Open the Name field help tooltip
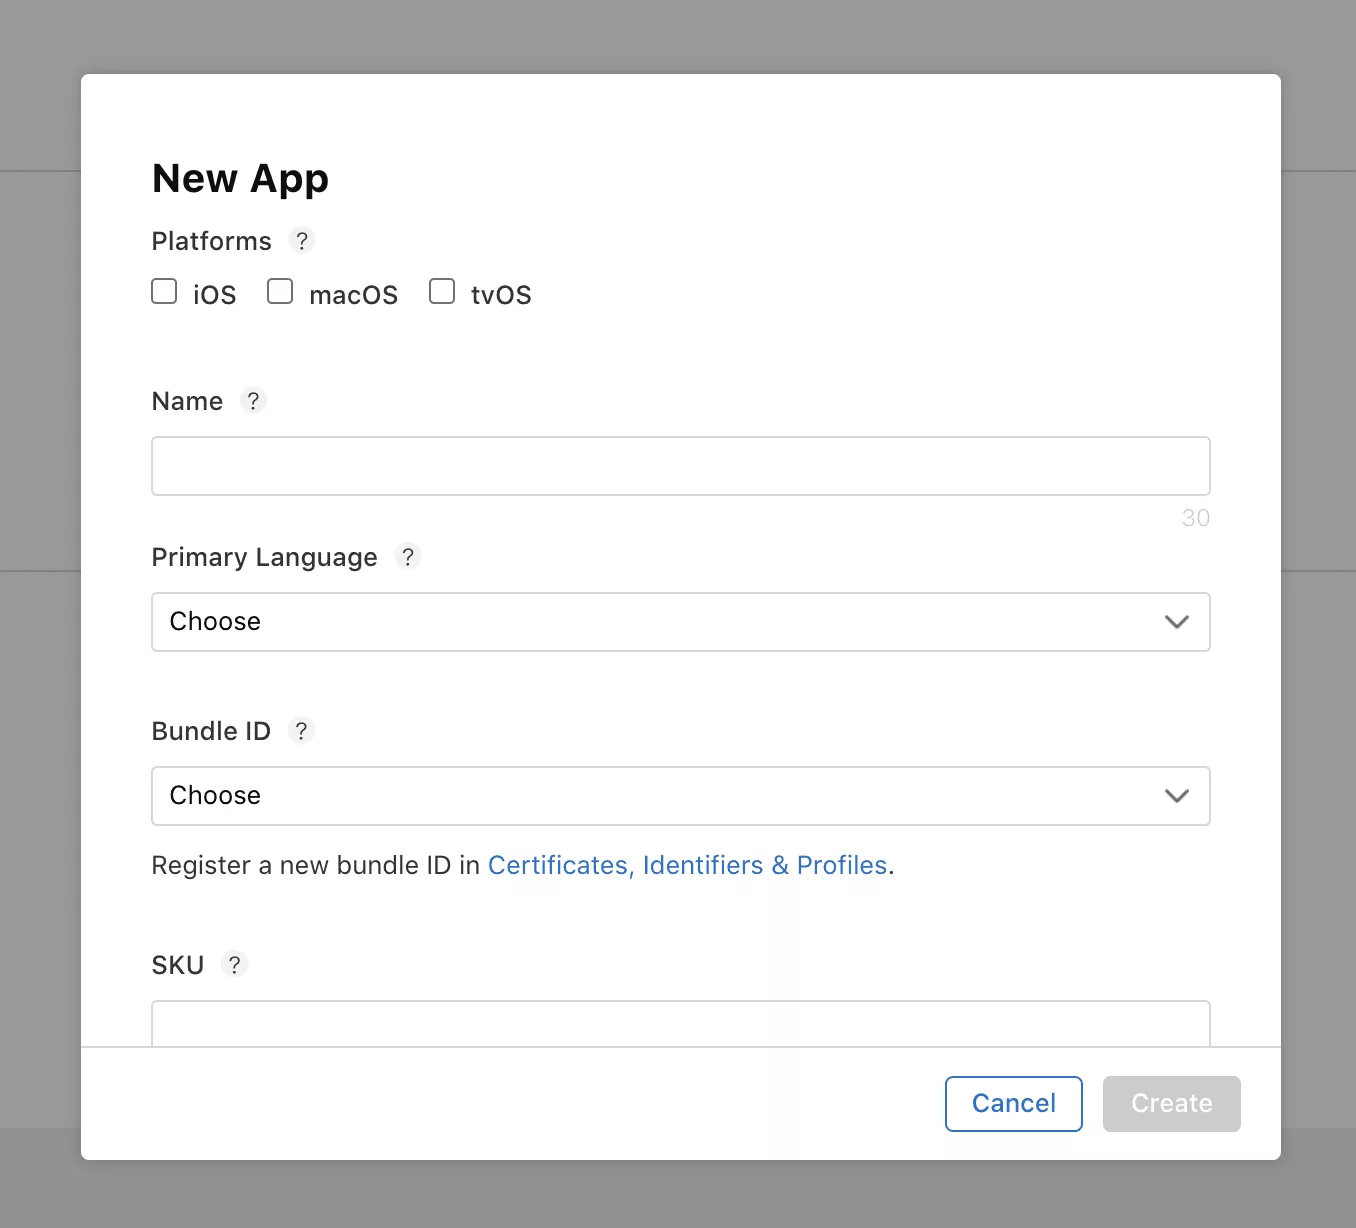Image resolution: width=1356 pixels, height=1228 pixels. click(254, 401)
